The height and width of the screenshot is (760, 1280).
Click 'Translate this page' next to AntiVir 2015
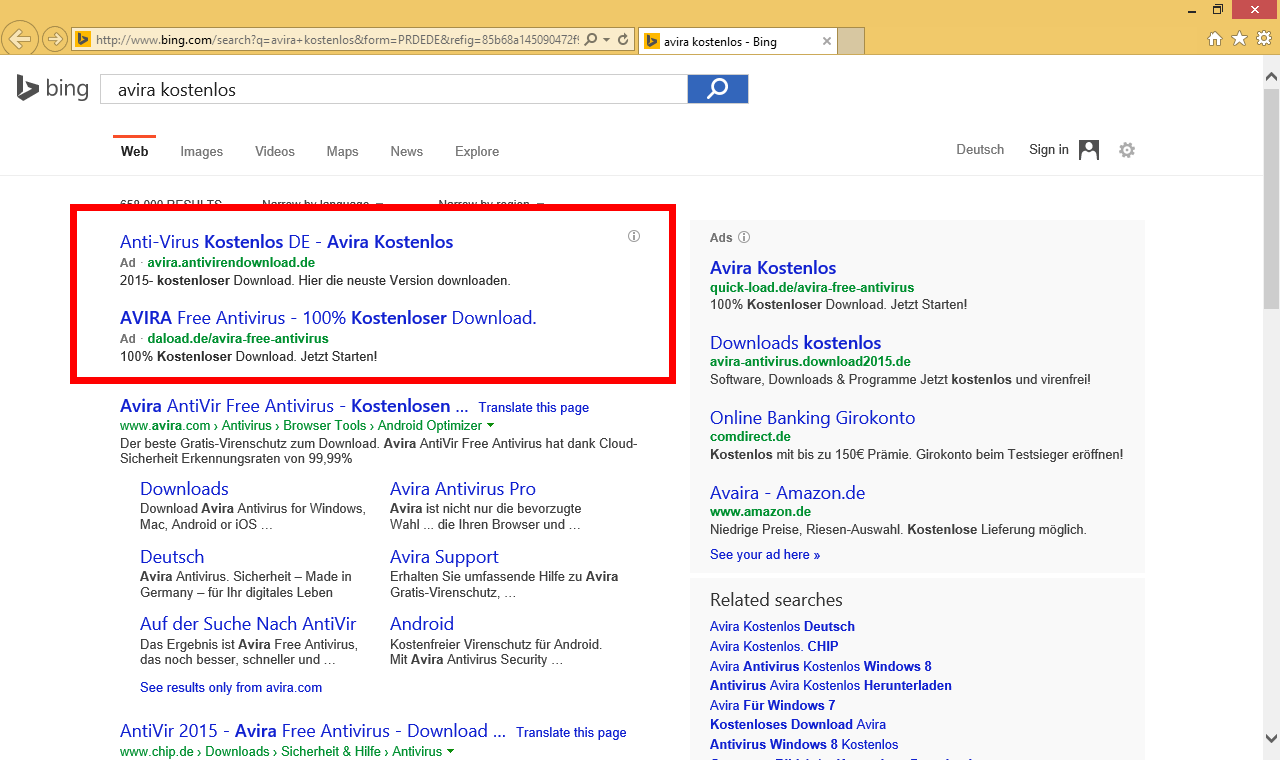point(571,732)
